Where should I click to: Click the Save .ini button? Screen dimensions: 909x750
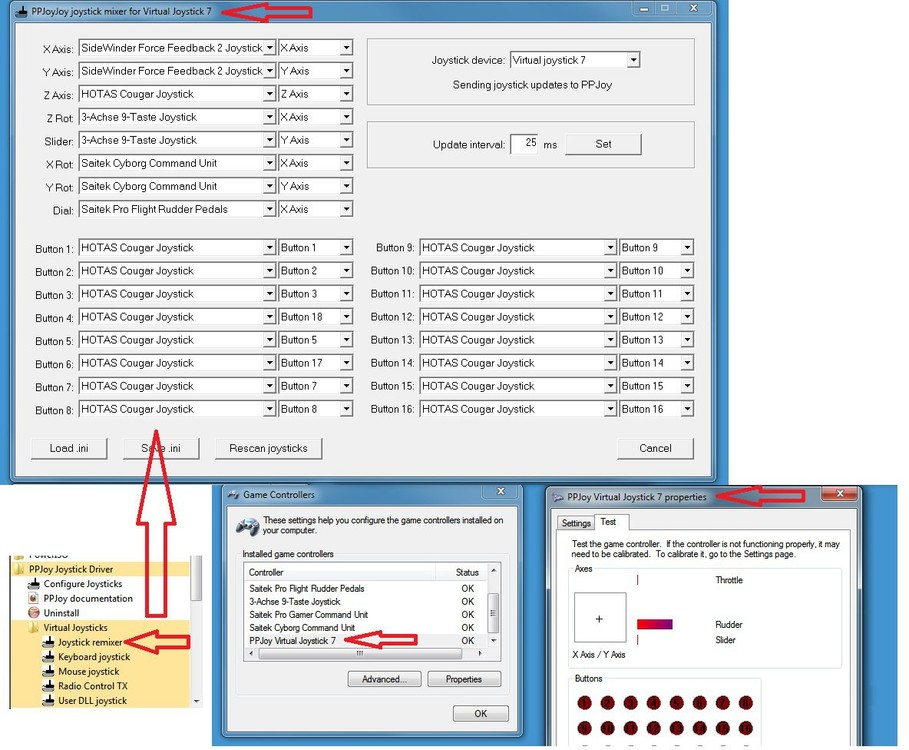[161, 448]
